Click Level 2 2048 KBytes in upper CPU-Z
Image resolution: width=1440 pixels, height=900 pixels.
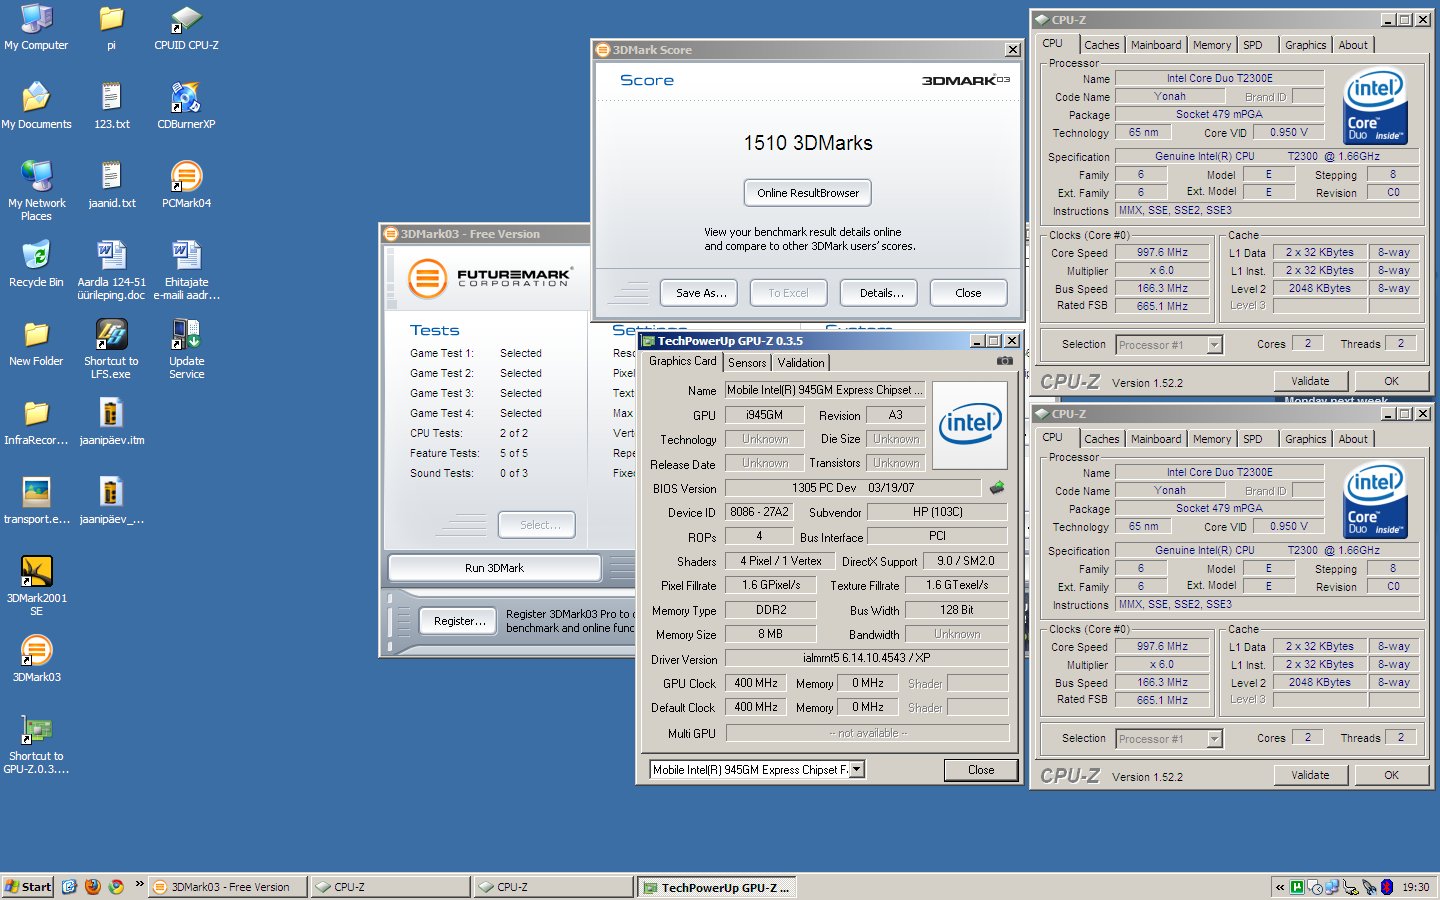[1319, 288]
